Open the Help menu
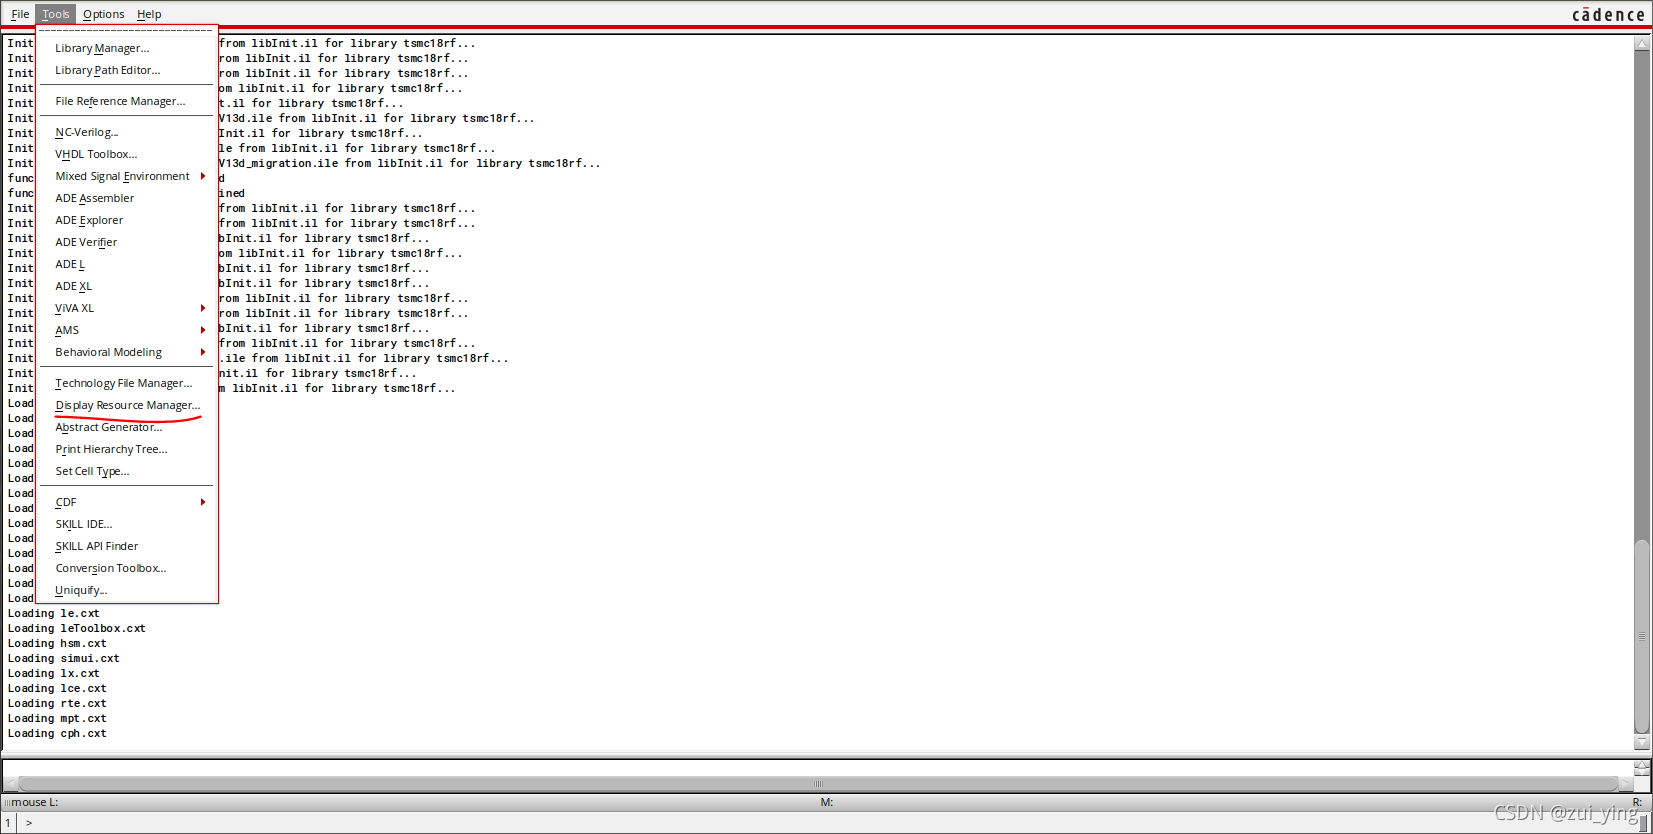Viewport: 1653px width, 834px height. [x=149, y=14]
